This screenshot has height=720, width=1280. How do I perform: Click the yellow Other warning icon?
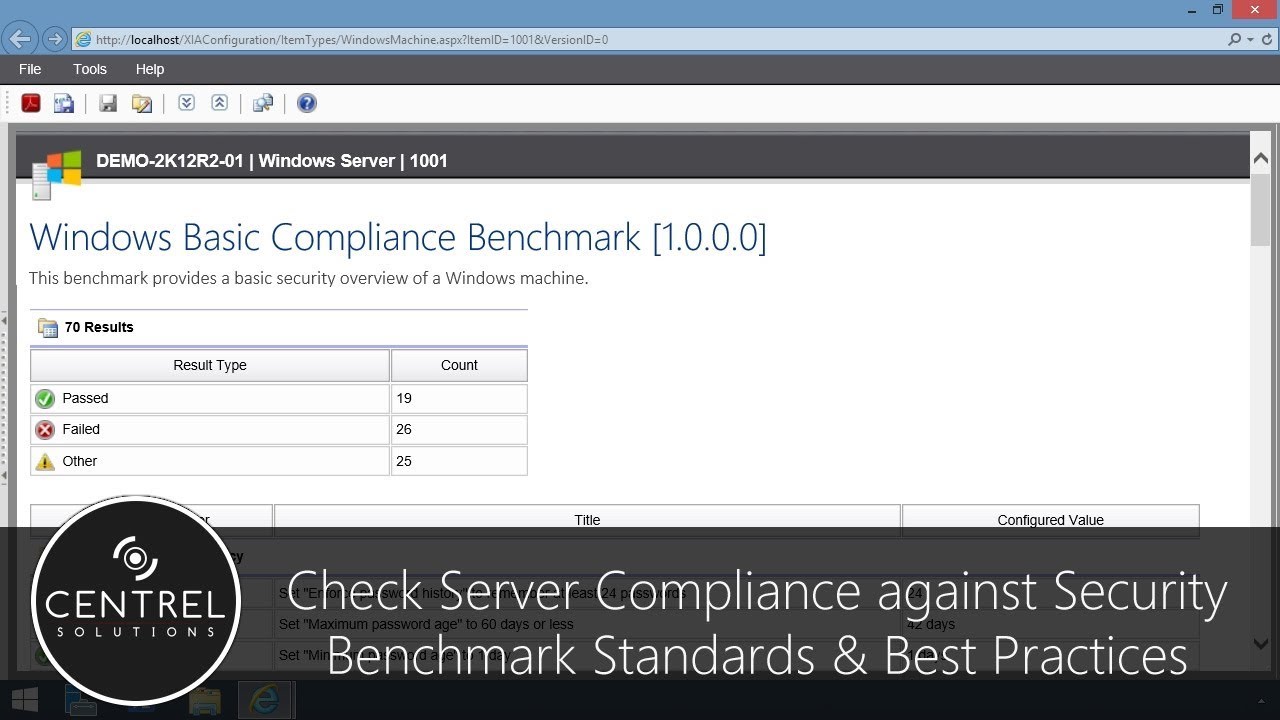(45, 461)
